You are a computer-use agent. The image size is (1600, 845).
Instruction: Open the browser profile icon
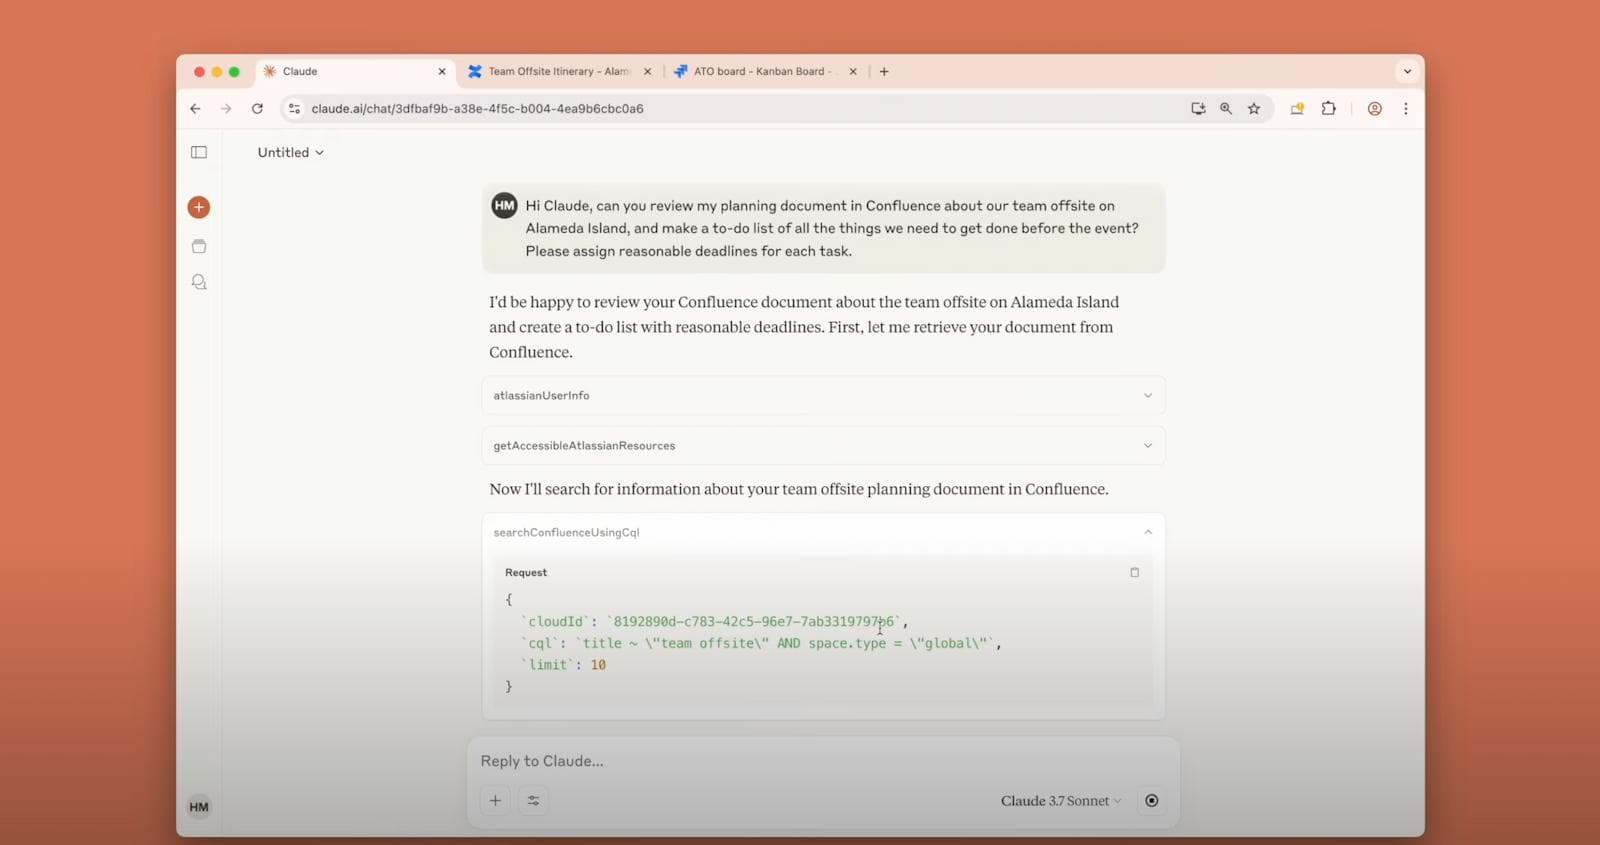click(x=1375, y=109)
